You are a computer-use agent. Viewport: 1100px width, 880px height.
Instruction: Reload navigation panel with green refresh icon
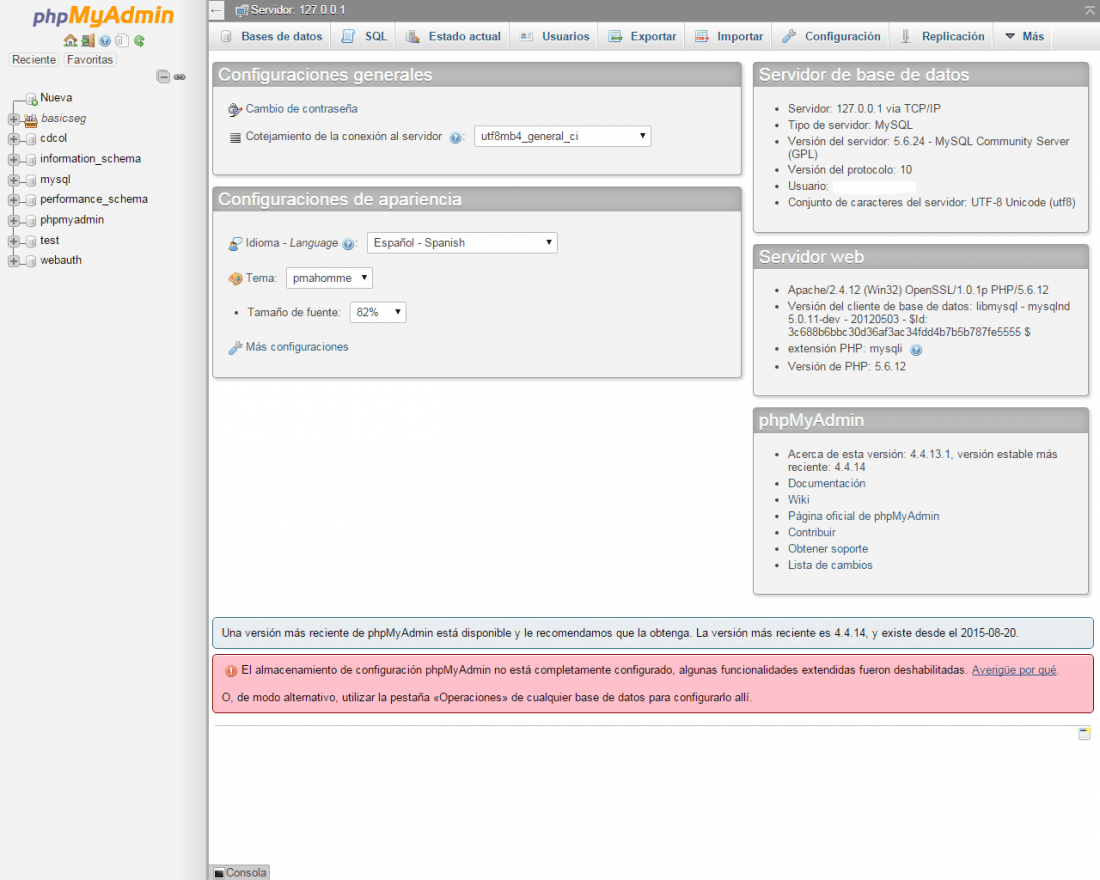click(x=139, y=41)
